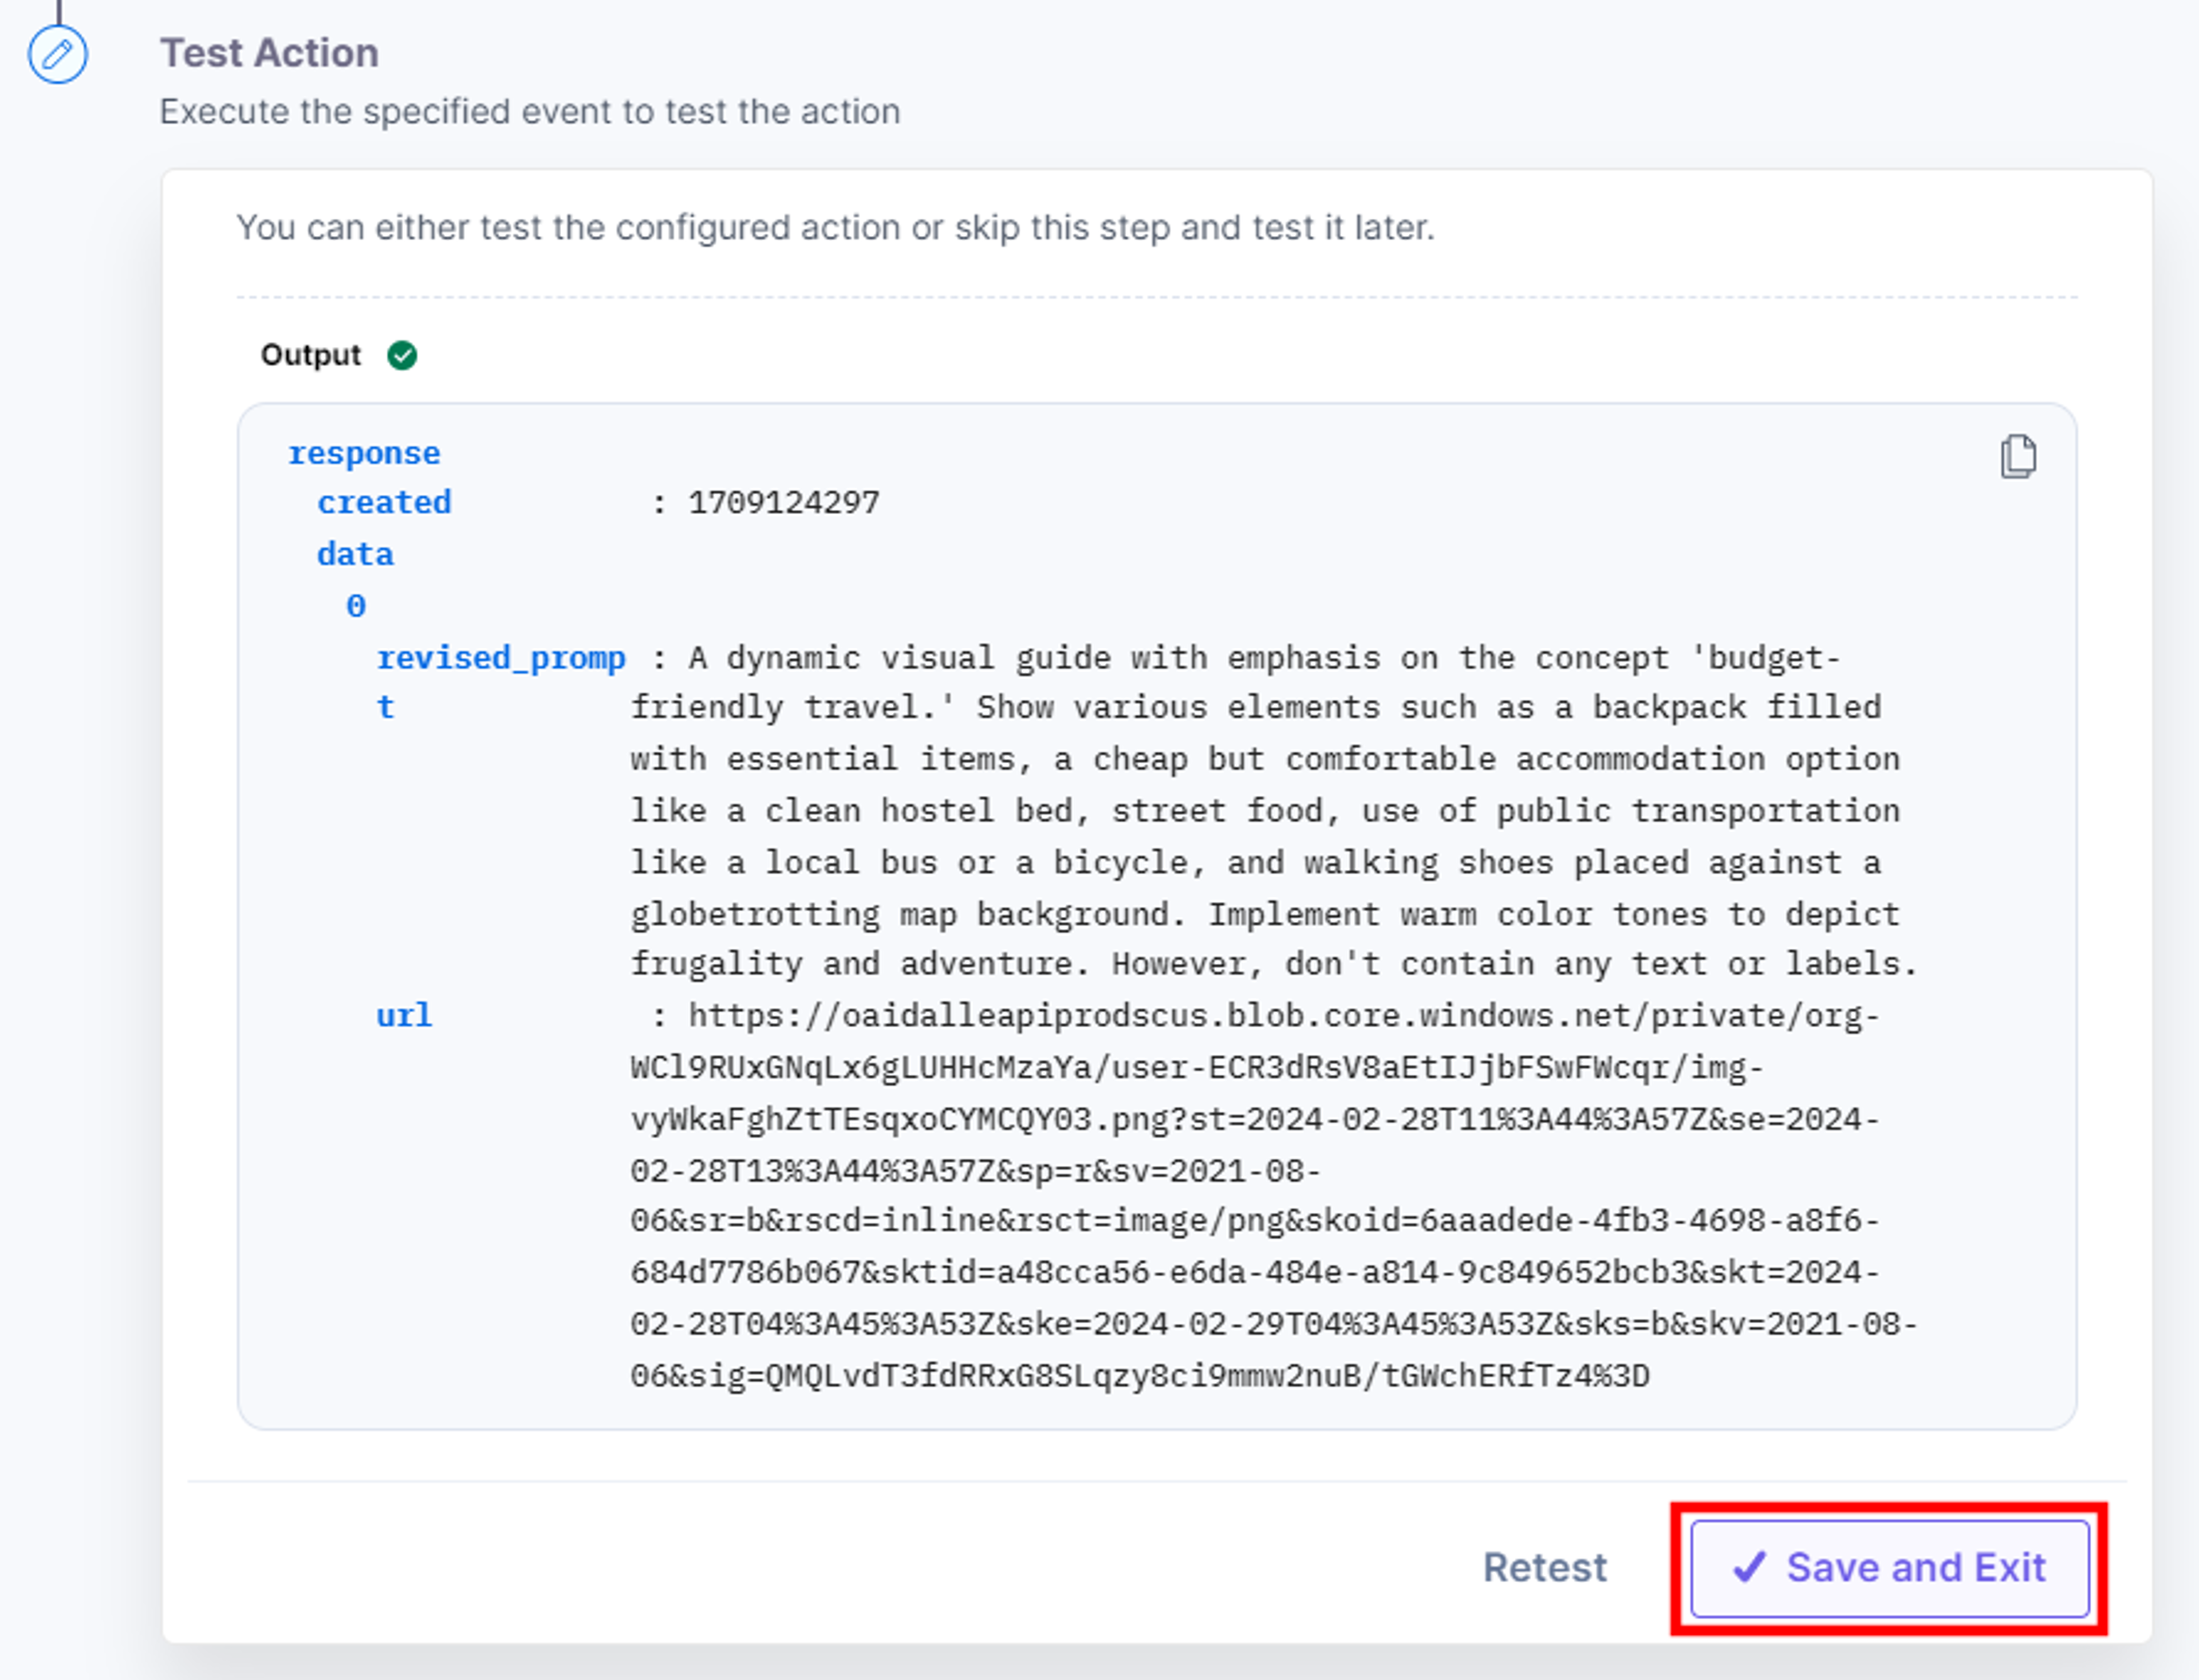Select the response root key
The image size is (2199, 1680).
click(364, 454)
